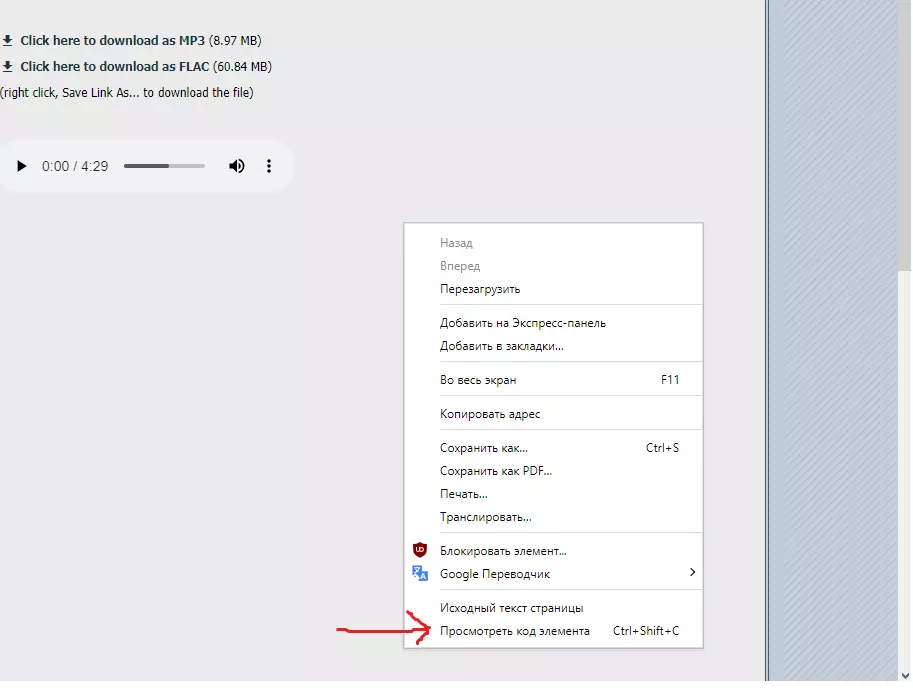Open audio player three-dot options menu

click(x=268, y=167)
